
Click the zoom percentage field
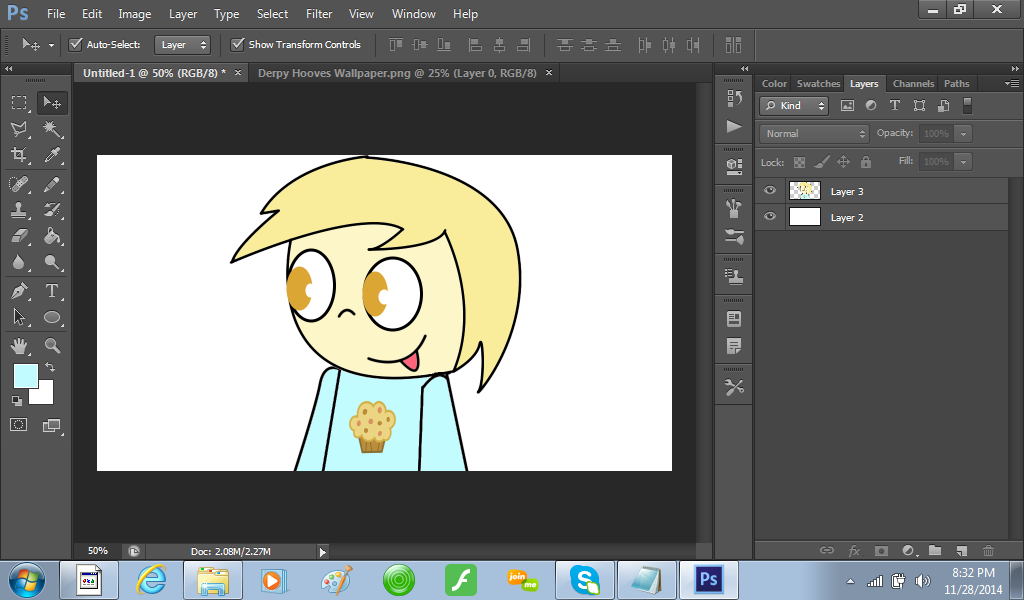click(98, 551)
